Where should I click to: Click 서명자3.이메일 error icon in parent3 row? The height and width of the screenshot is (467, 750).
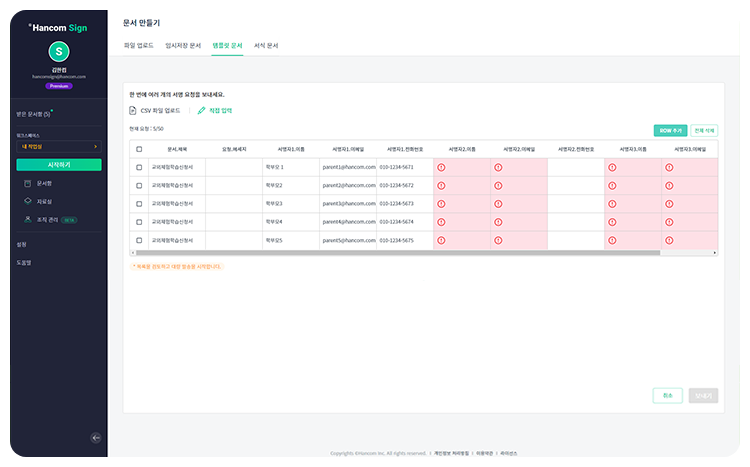point(669,204)
